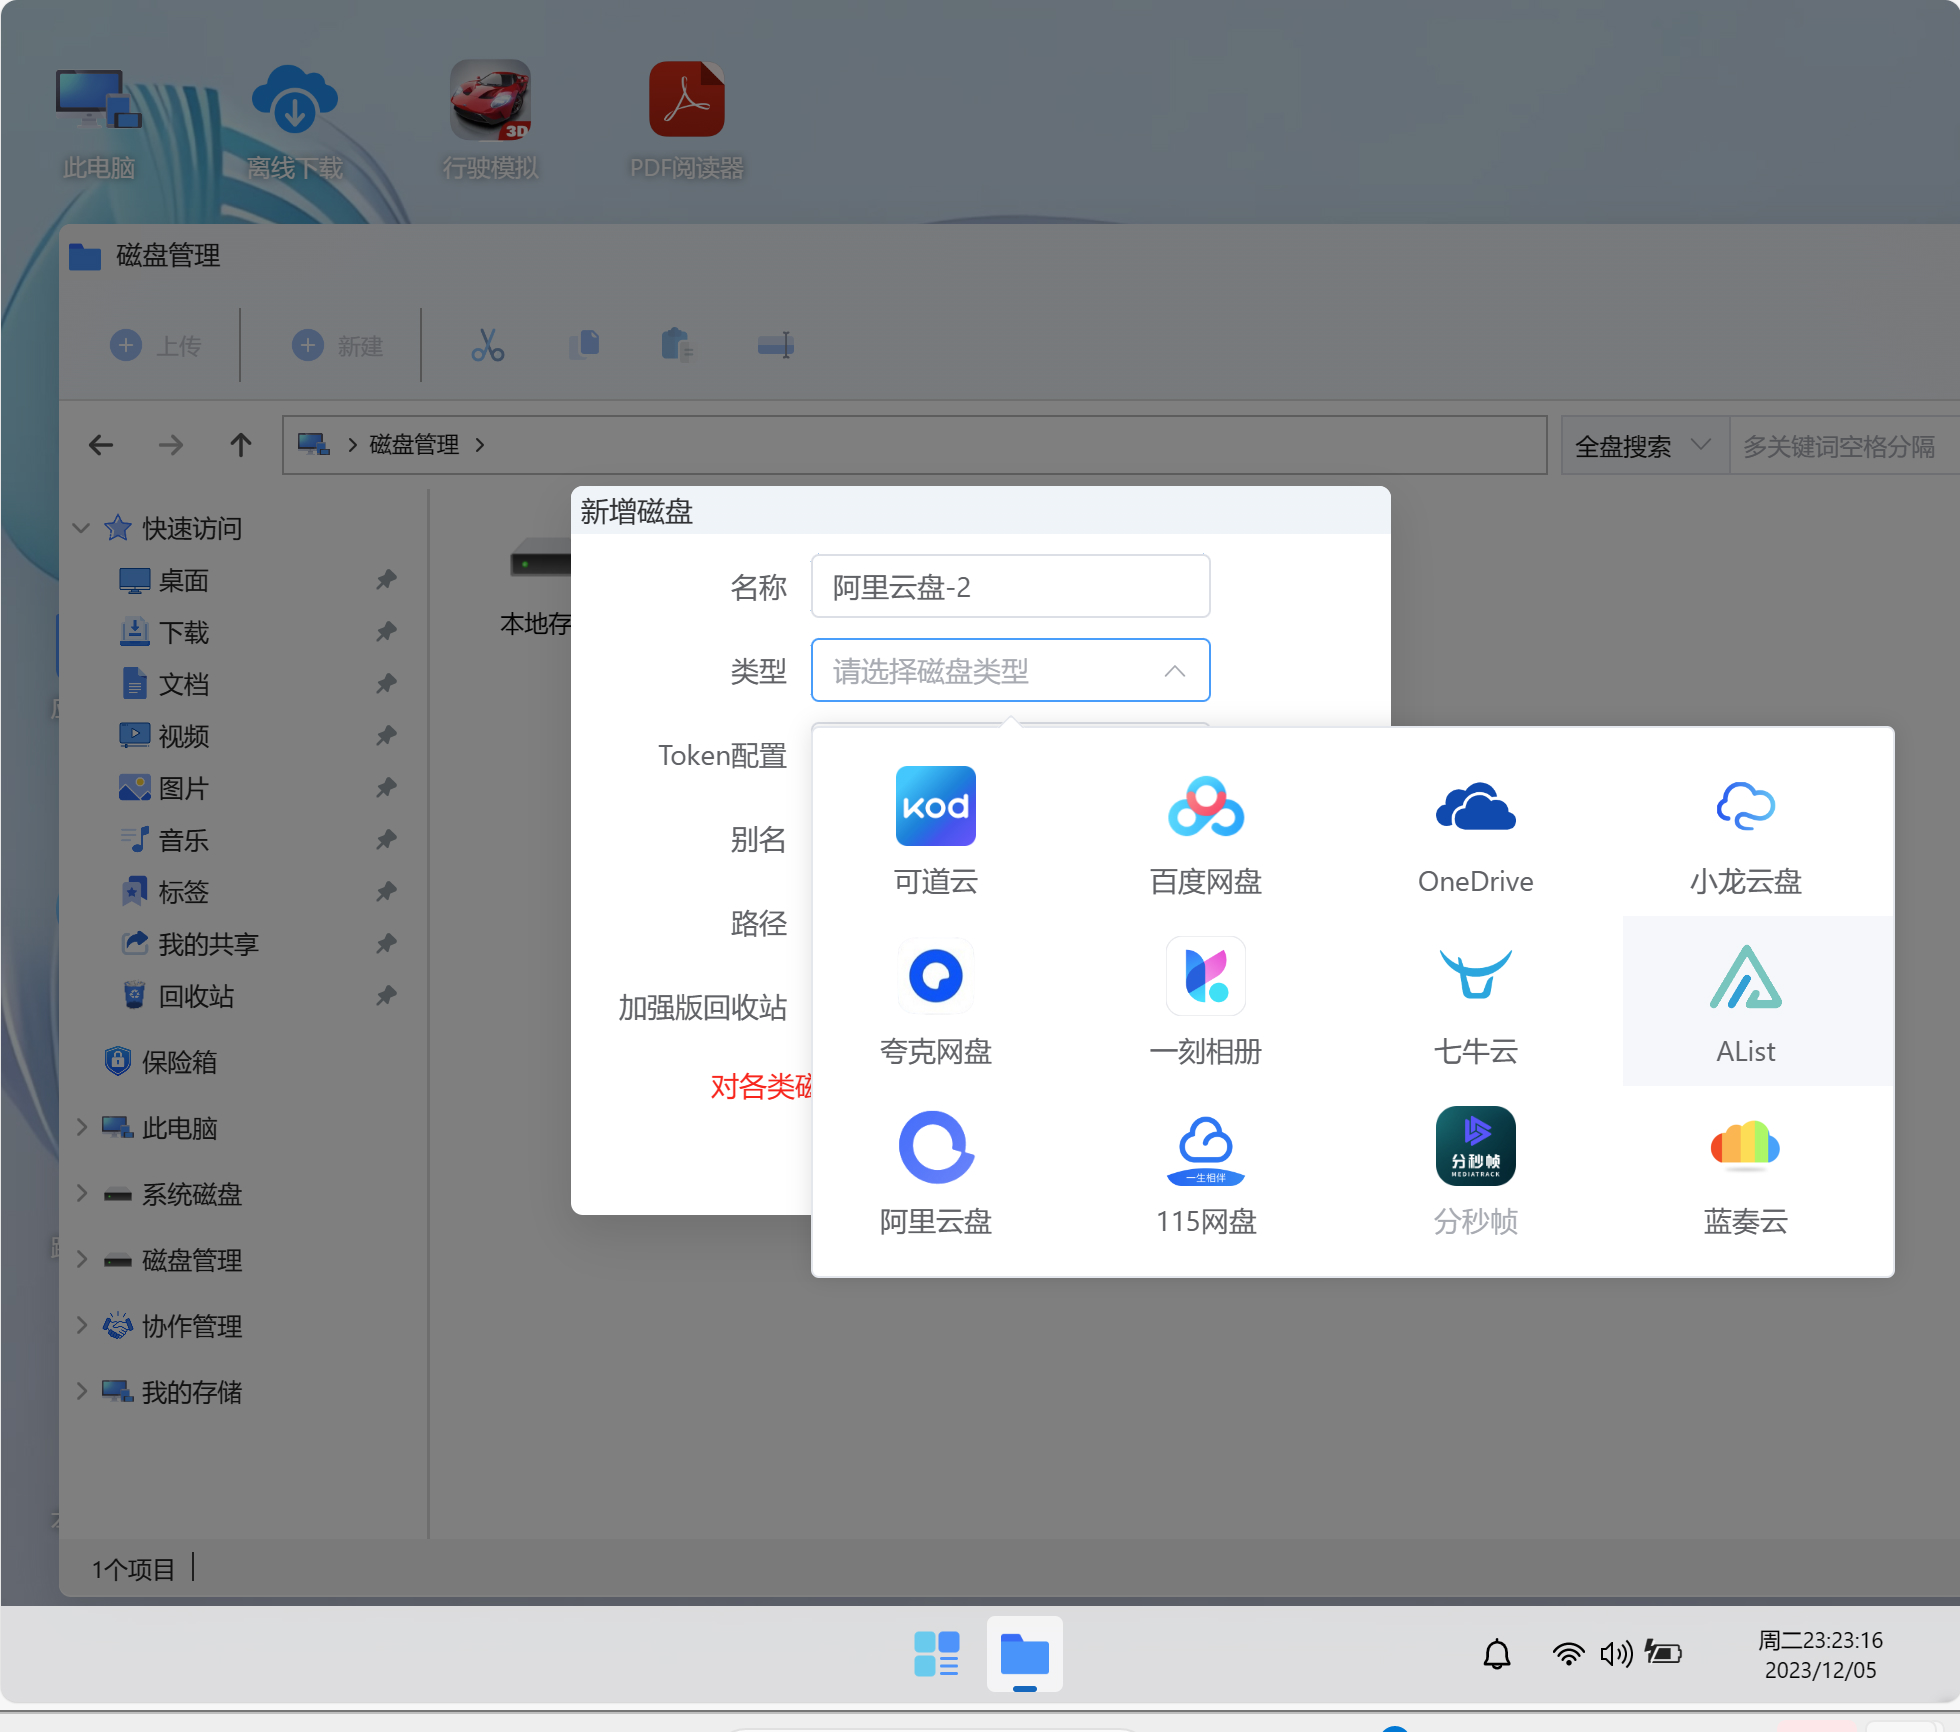Go back with left arrow
1960x1732 pixels.
[x=100, y=445]
